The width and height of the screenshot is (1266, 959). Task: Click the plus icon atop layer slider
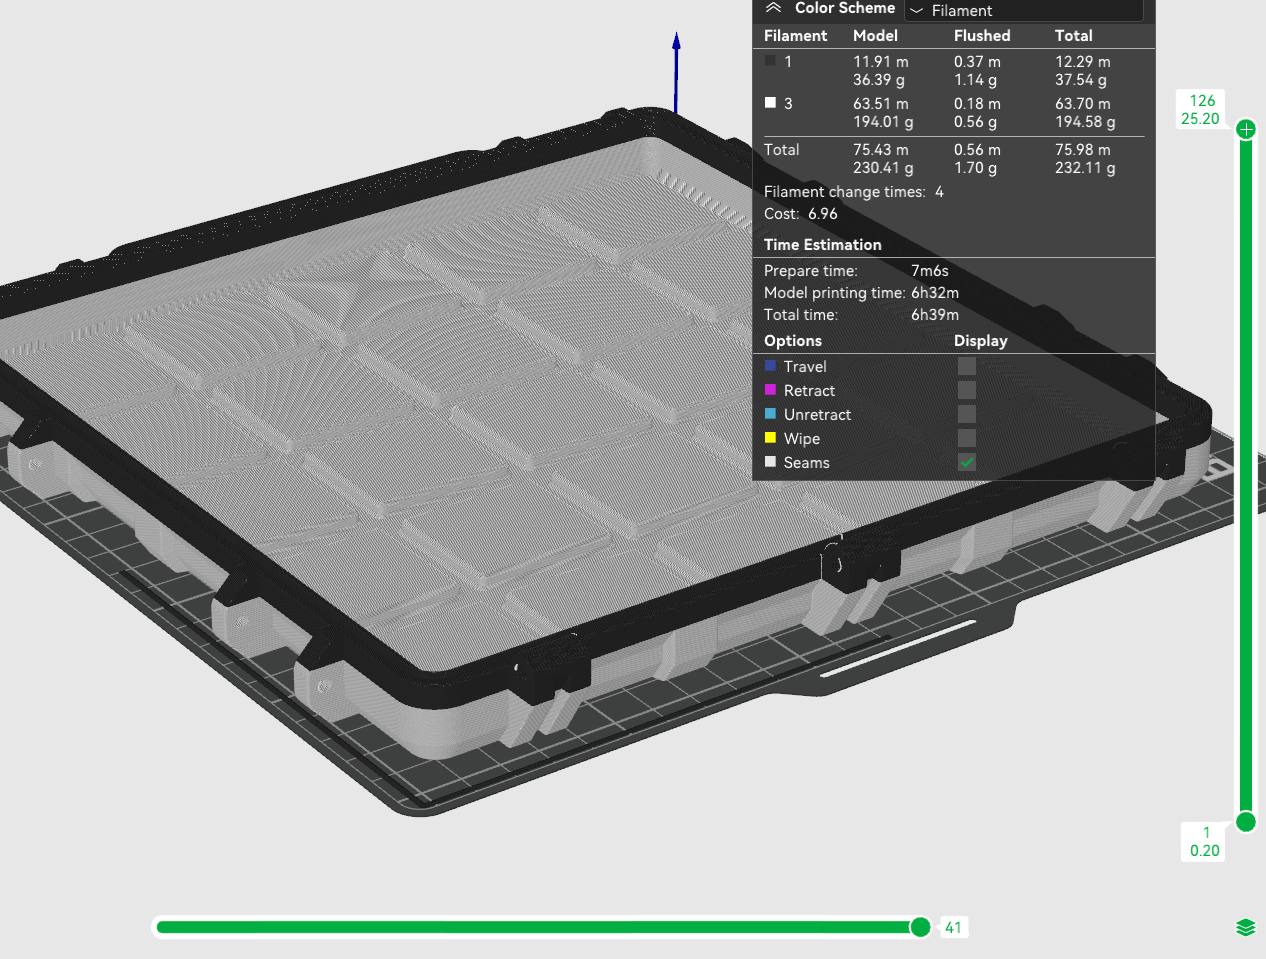[x=1246, y=129]
